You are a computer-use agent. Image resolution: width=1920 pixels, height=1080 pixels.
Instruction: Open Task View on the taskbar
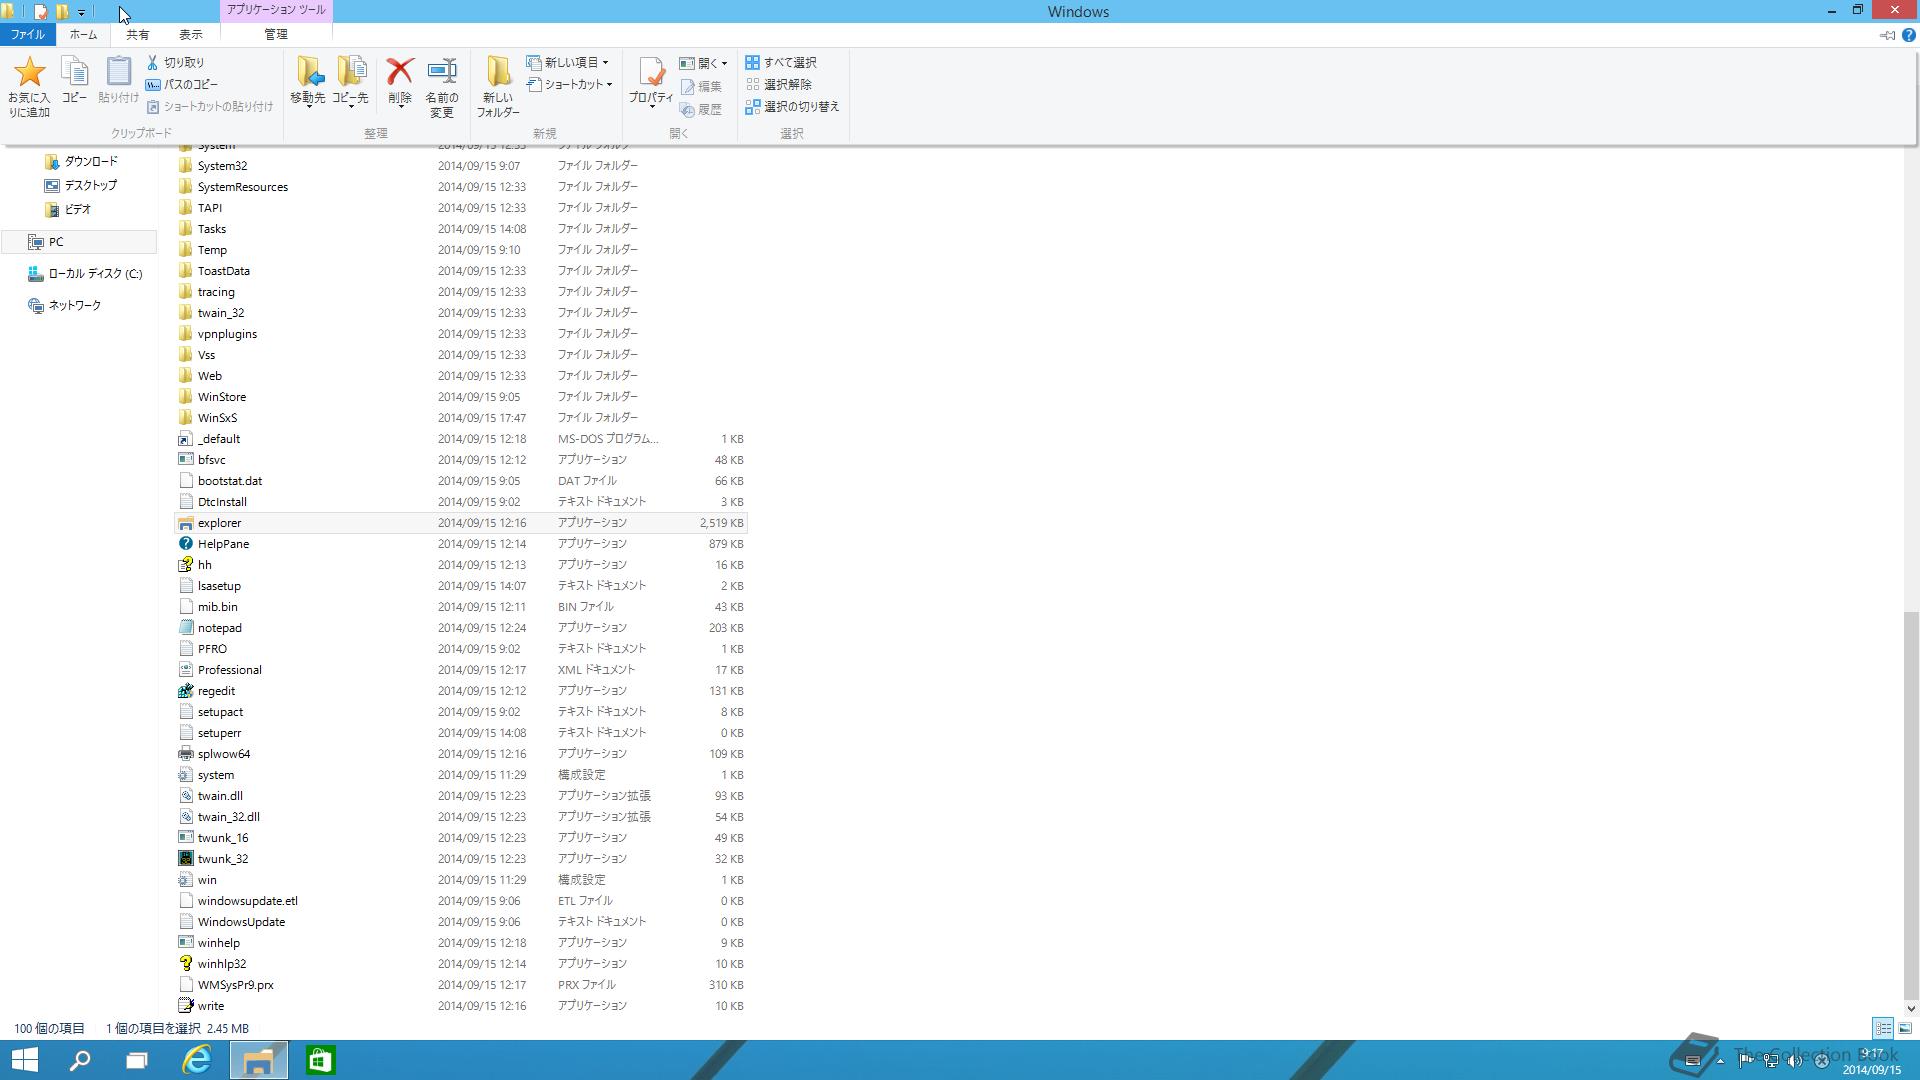point(137,1060)
